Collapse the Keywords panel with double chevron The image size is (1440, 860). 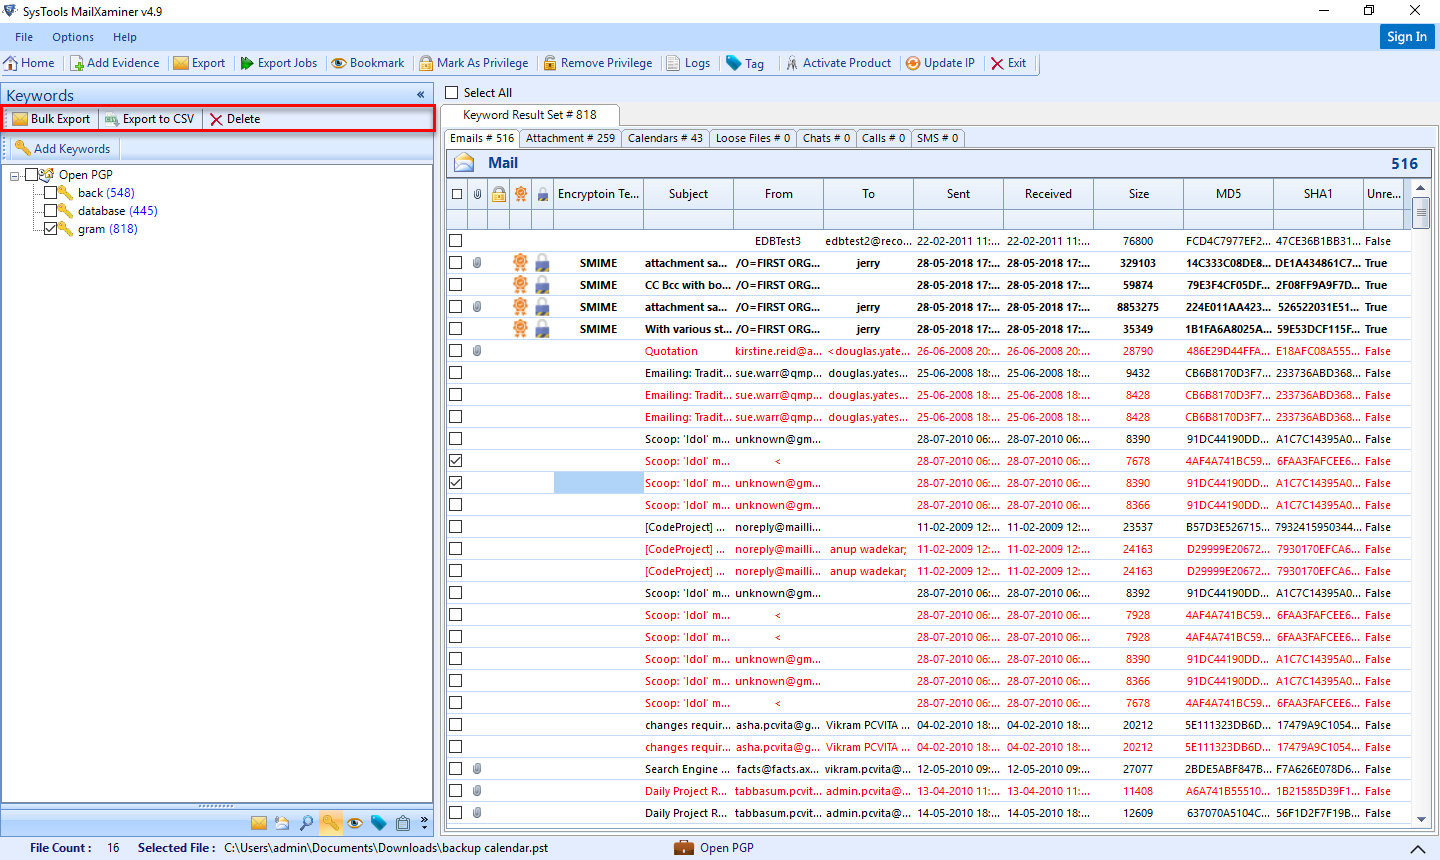(x=421, y=95)
